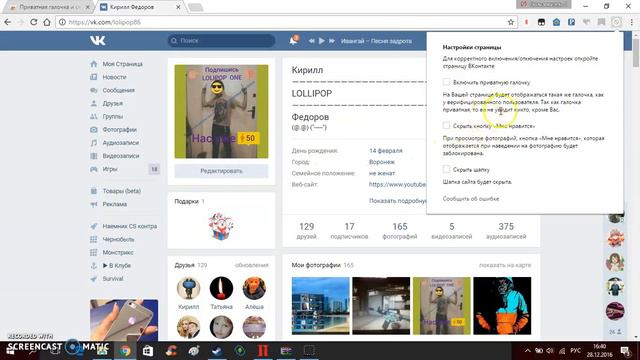Click the Редактировать button under profile photo
Viewport: 640px width, 360px height.
(221, 171)
